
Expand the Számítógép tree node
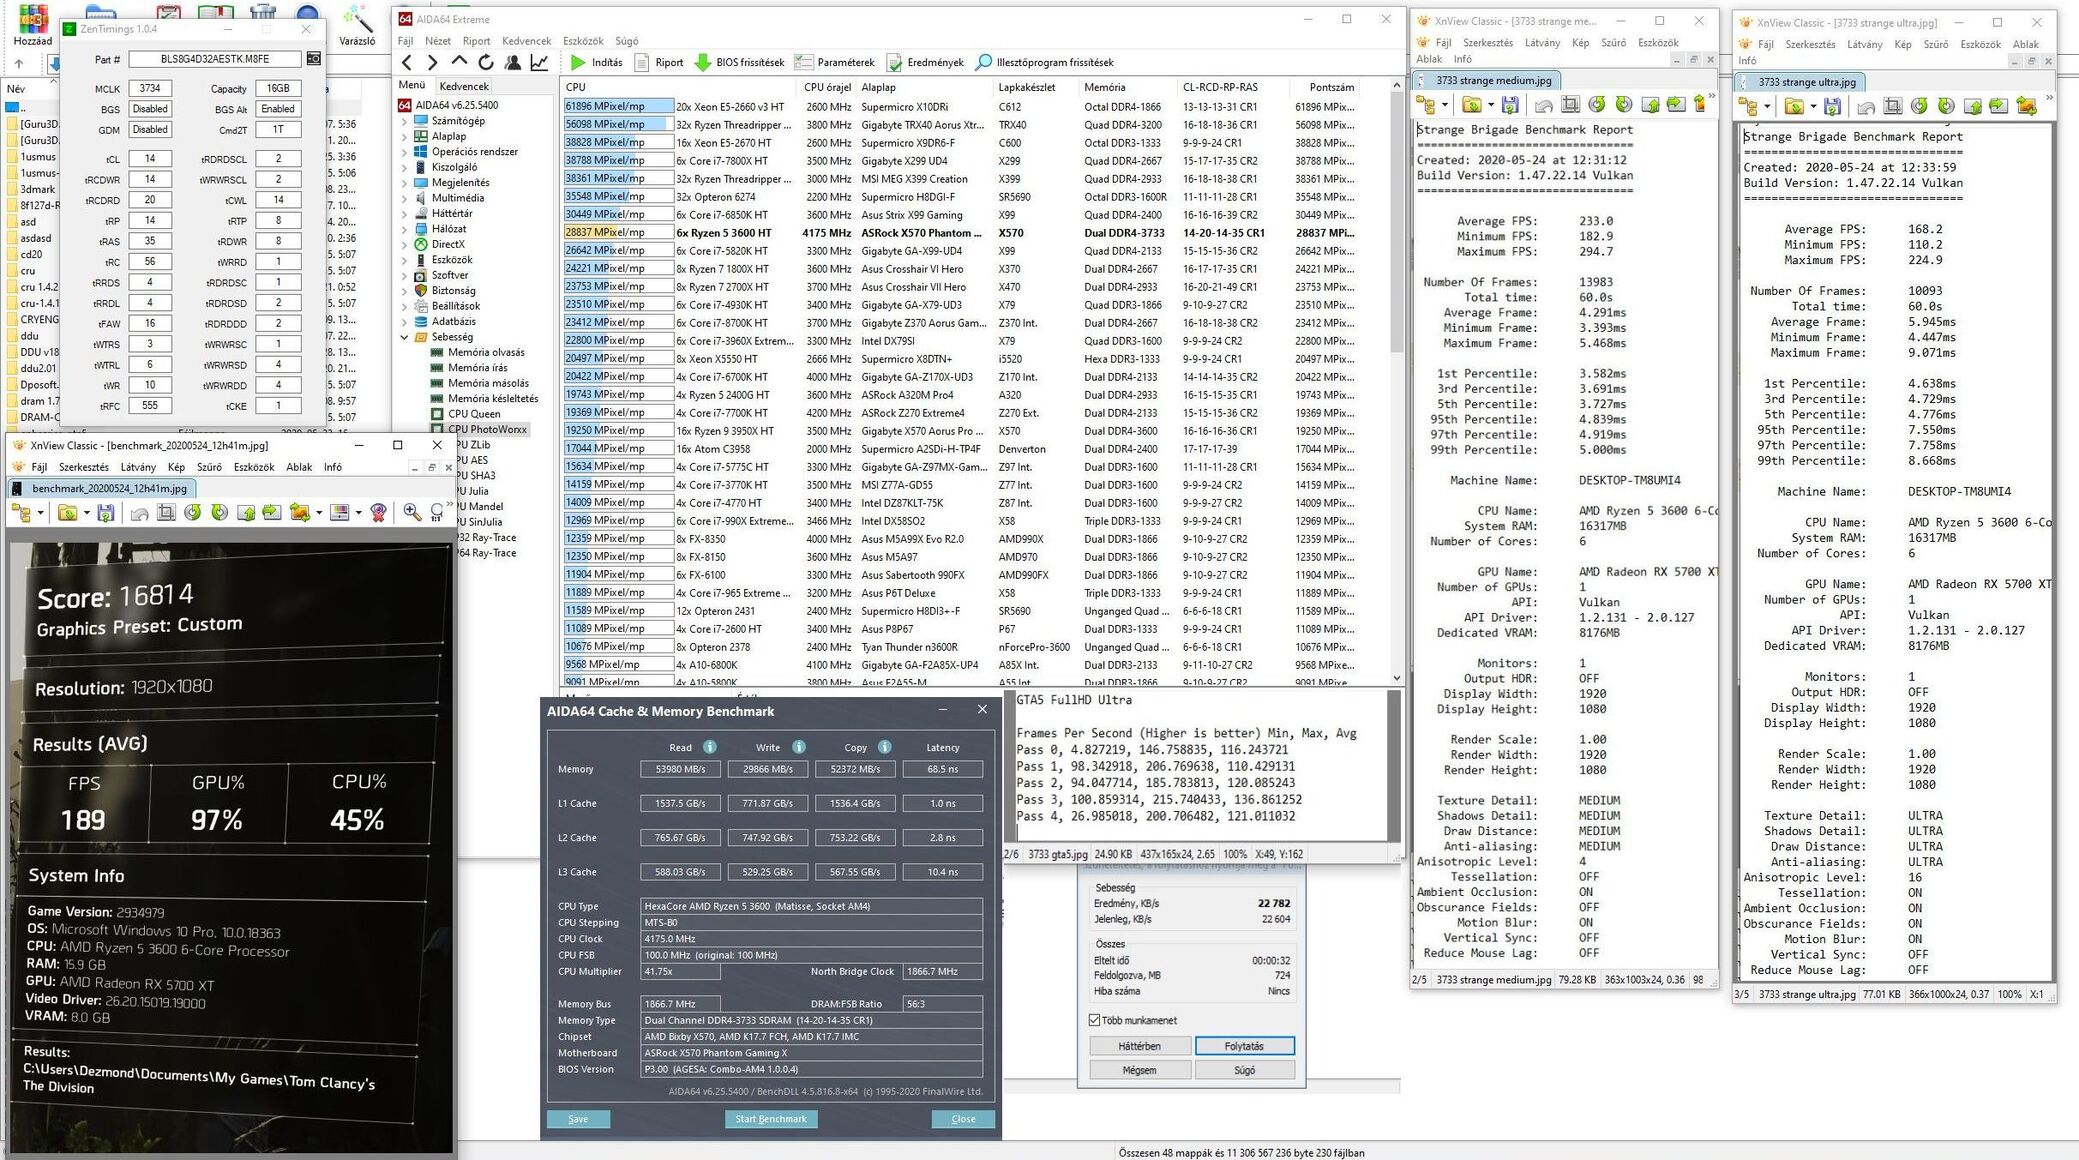click(x=404, y=121)
